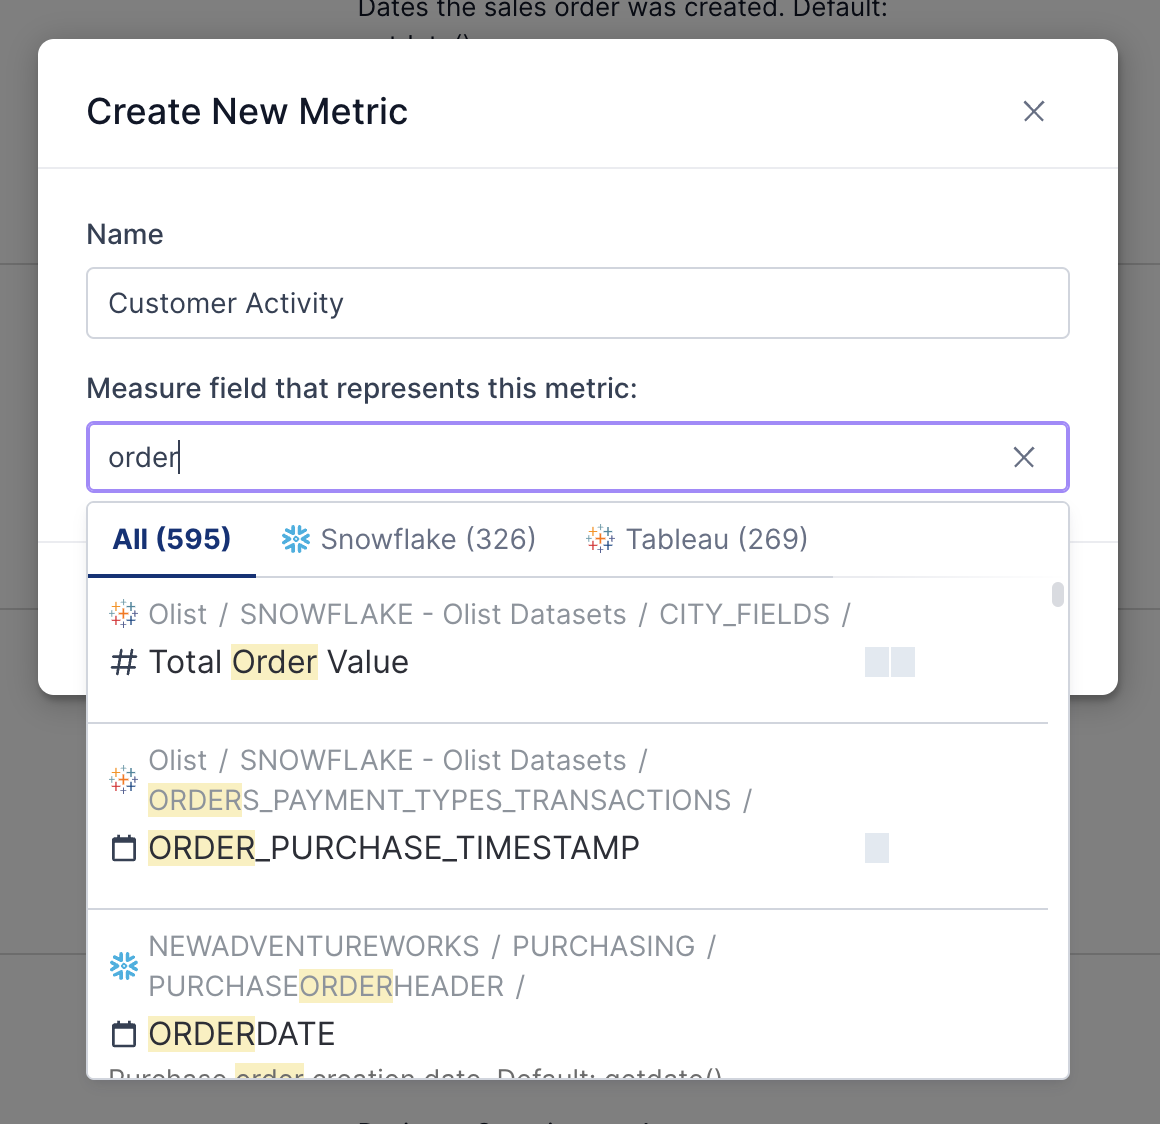The height and width of the screenshot is (1124, 1160).
Task: Clear the 'order' search text
Action: (1023, 457)
